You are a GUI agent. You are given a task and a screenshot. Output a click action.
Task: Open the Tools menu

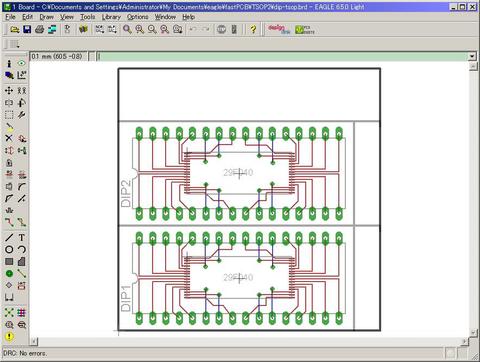(87, 17)
